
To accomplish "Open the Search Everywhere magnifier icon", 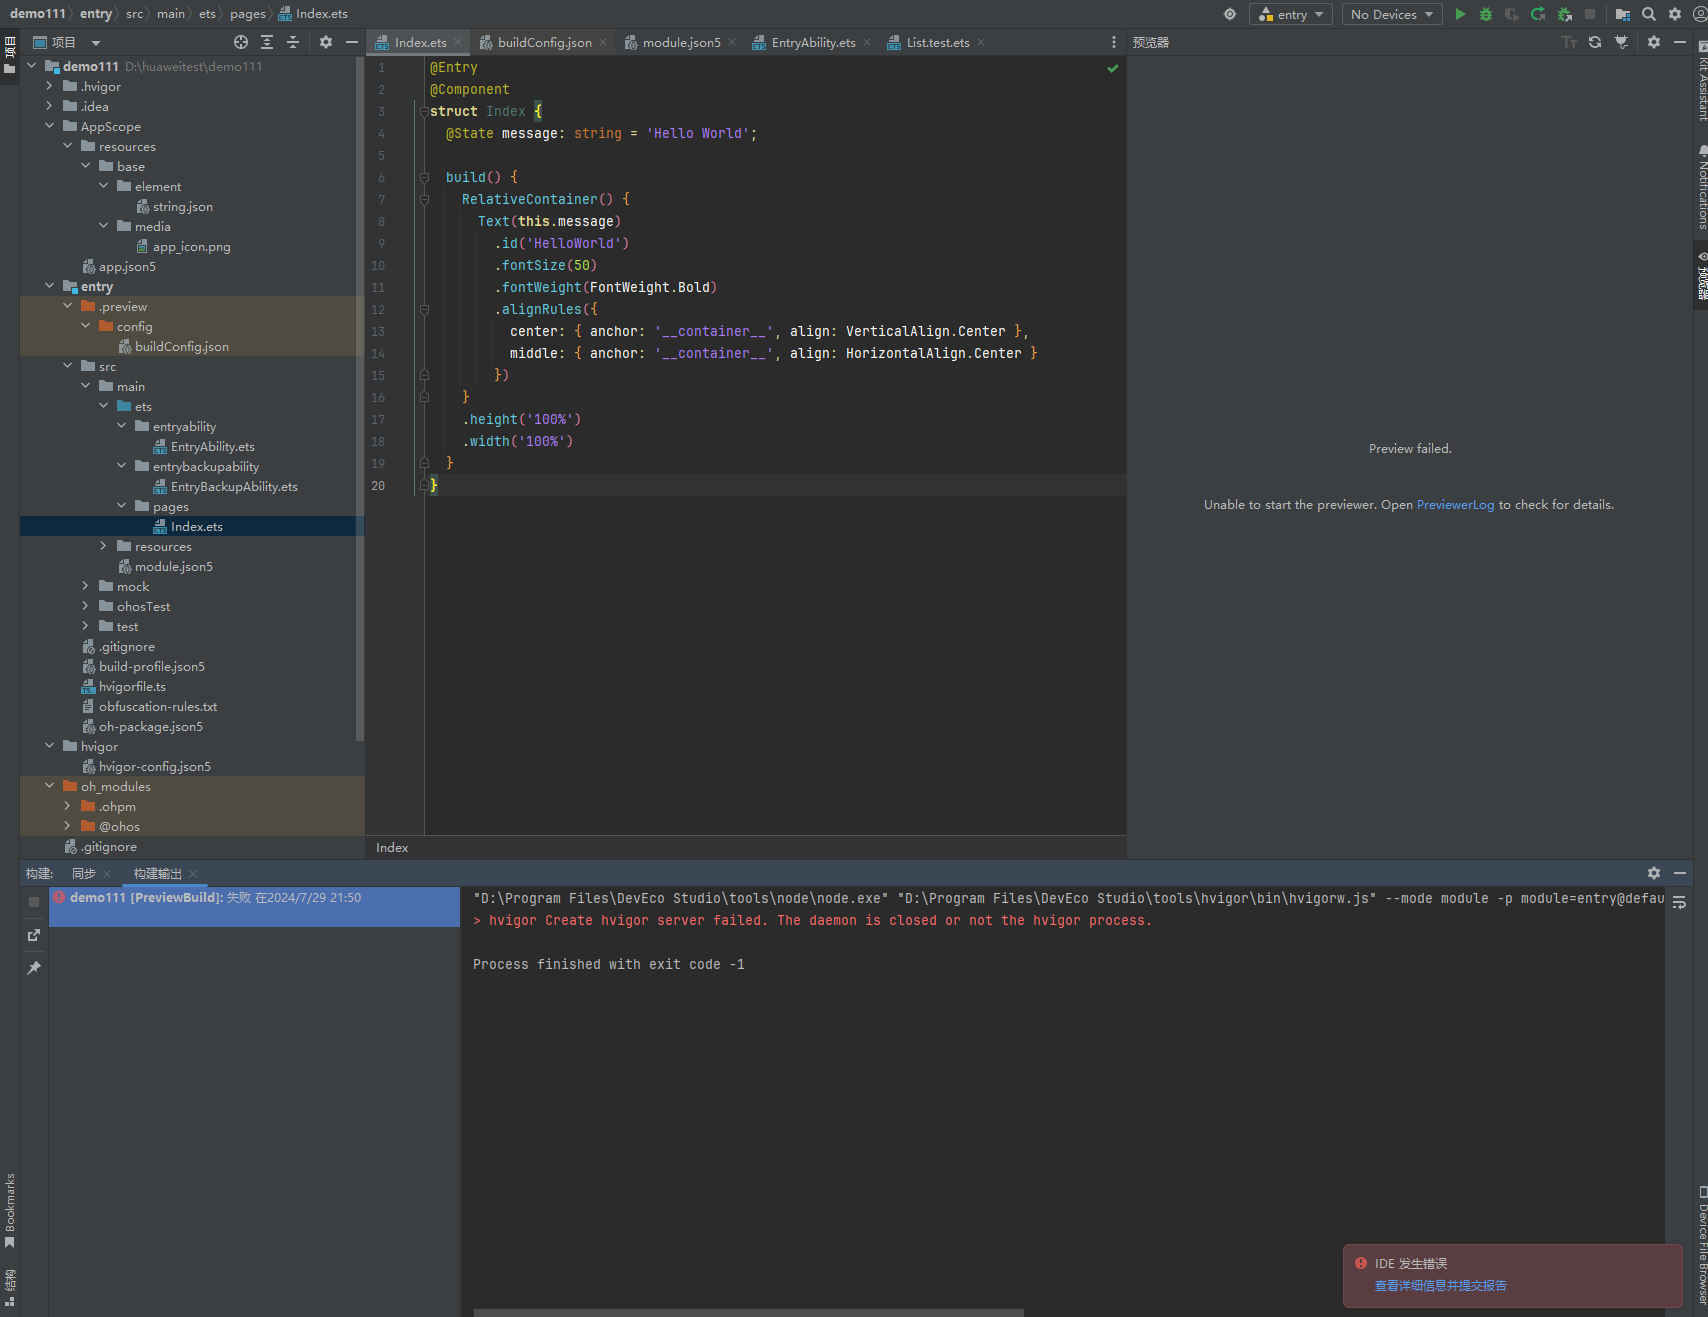I will (x=1649, y=14).
